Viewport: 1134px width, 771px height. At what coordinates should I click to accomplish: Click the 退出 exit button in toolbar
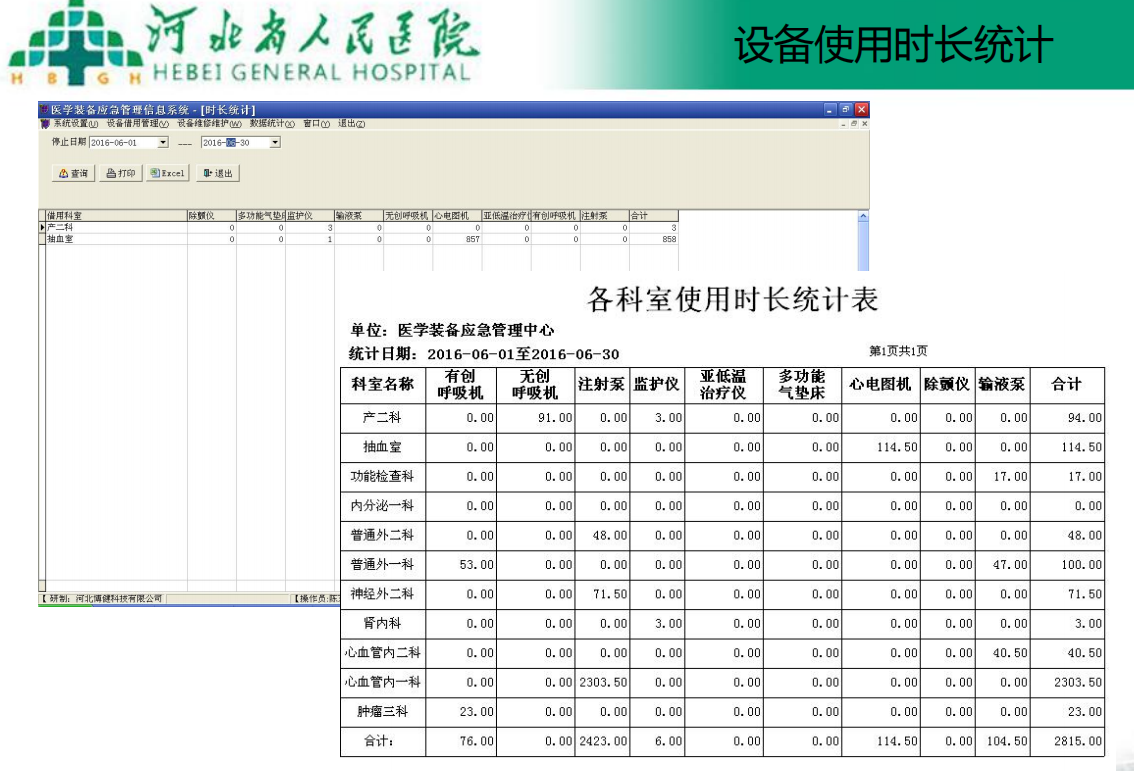click(x=217, y=173)
